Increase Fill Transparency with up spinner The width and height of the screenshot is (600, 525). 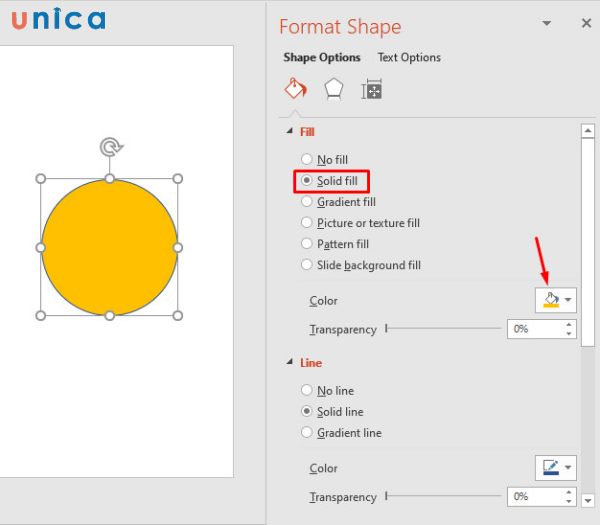(x=569, y=324)
